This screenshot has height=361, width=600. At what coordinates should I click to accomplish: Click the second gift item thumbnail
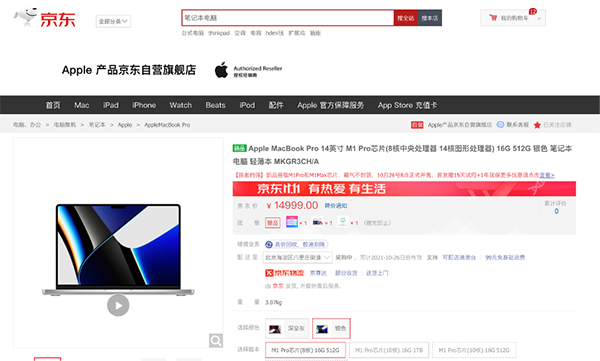tap(318, 222)
